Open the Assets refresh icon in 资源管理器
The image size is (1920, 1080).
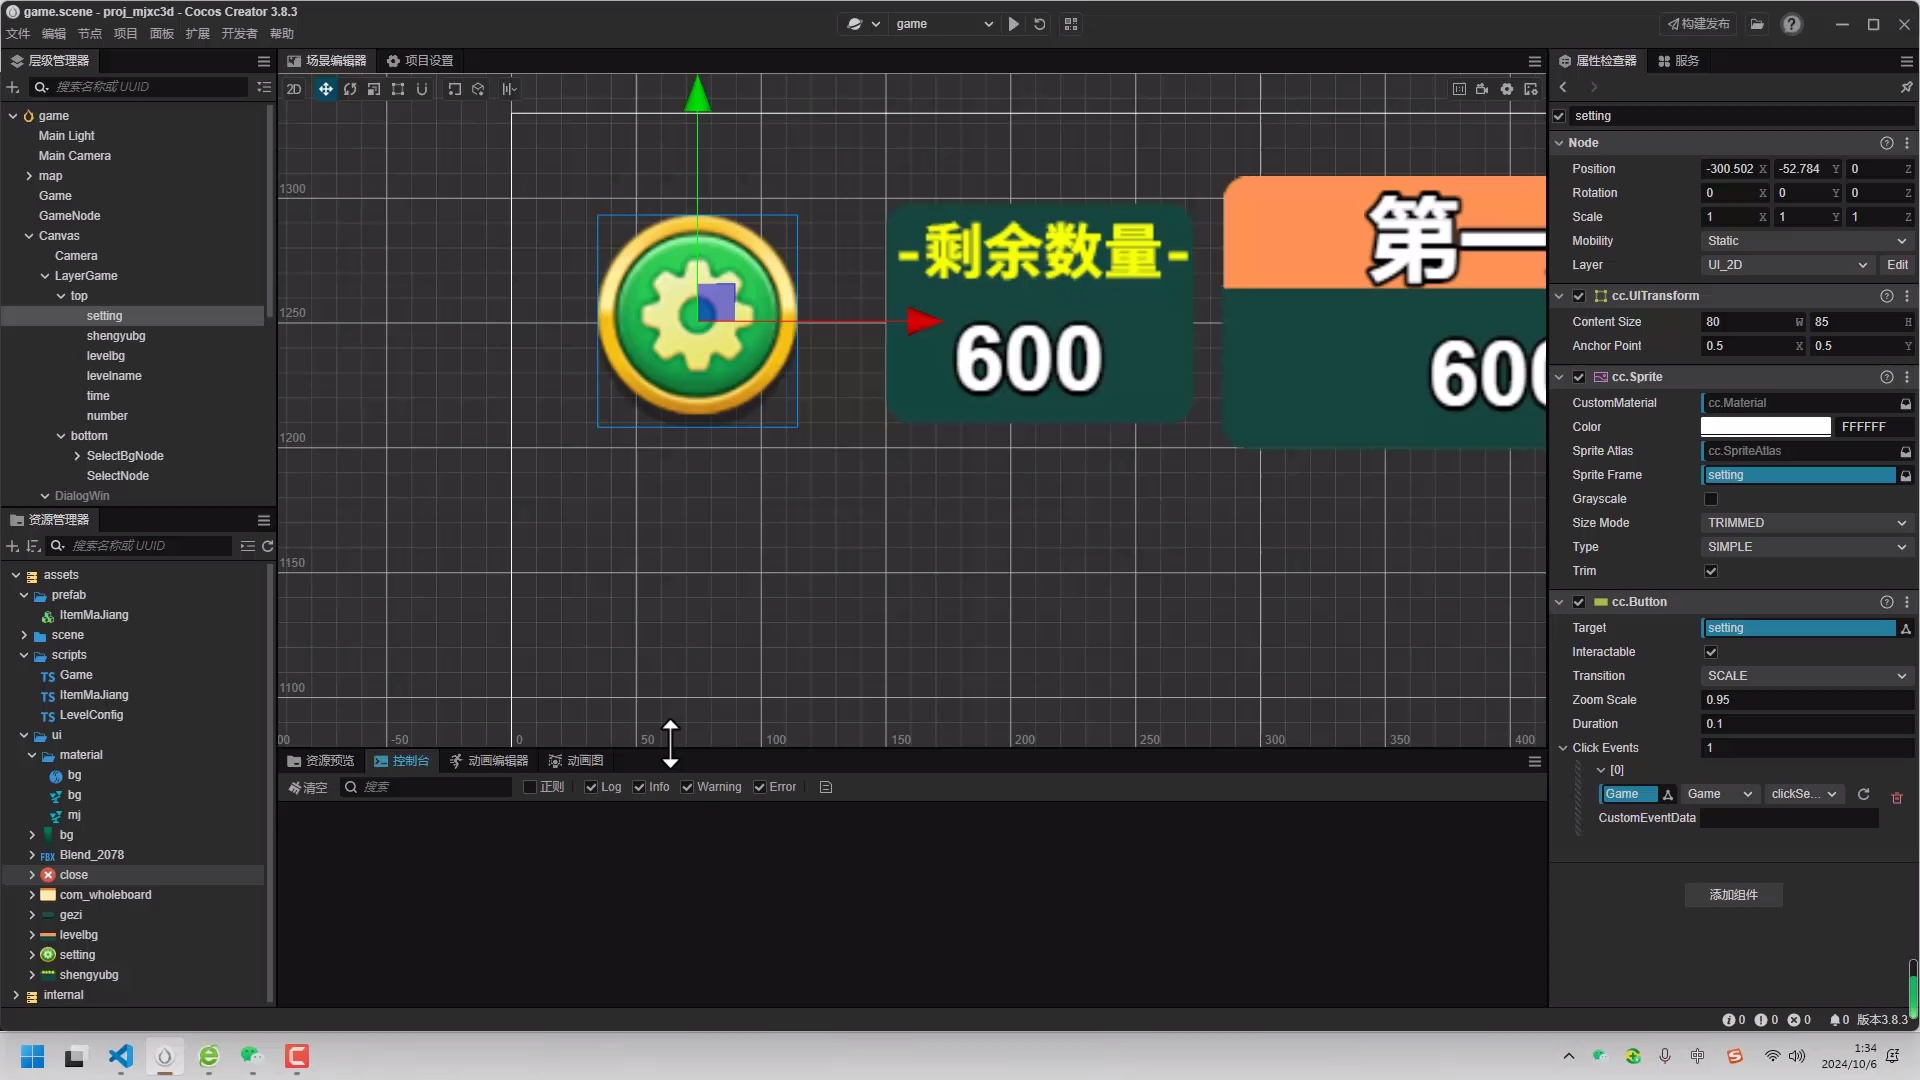click(x=268, y=546)
